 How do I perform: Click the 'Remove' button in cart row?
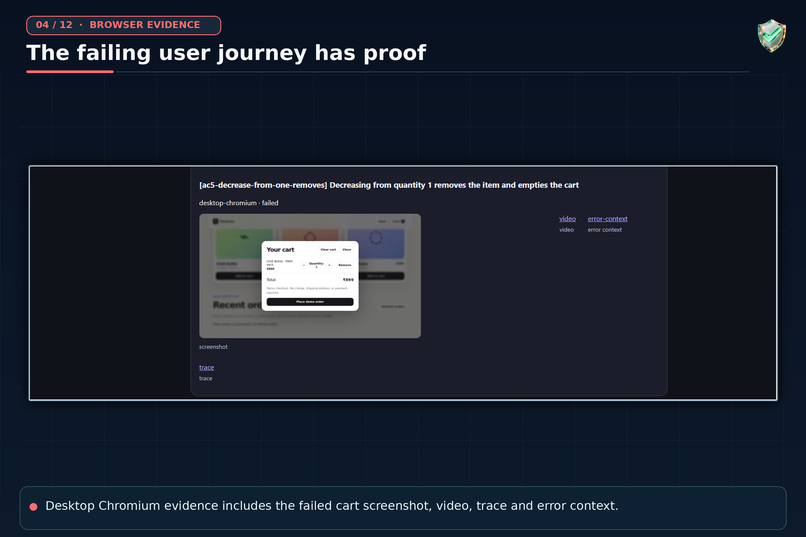tap(344, 265)
